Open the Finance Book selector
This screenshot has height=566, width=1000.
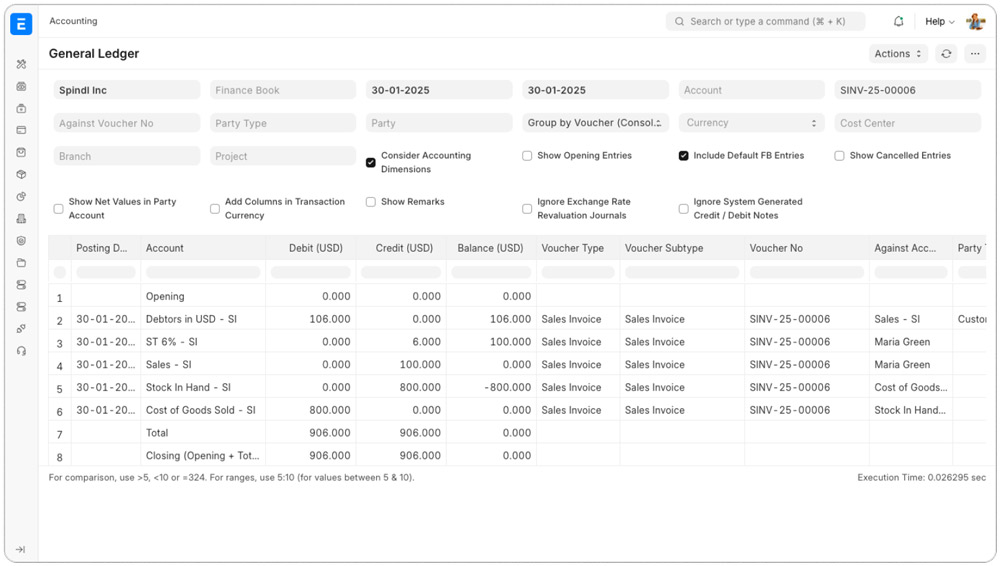coord(283,90)
